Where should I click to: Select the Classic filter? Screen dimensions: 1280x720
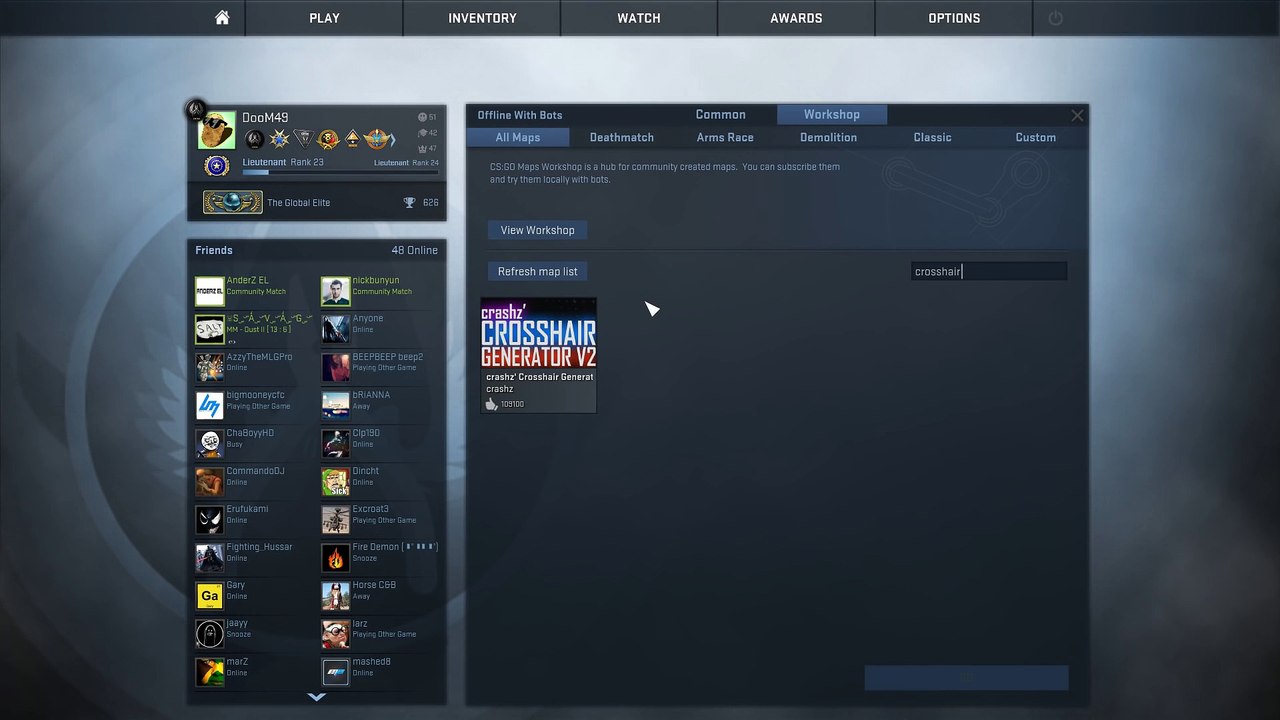tap(932, 138)
